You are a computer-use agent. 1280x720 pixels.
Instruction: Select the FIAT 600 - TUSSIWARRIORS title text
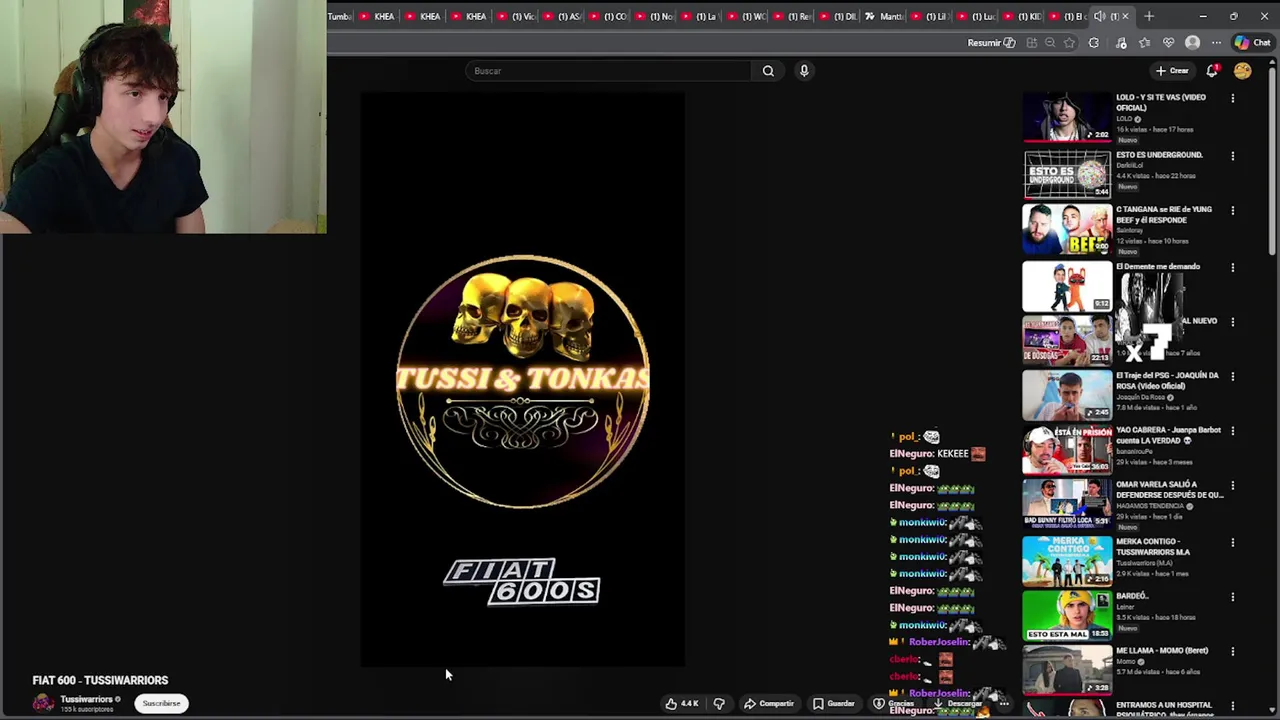point(100,680)
